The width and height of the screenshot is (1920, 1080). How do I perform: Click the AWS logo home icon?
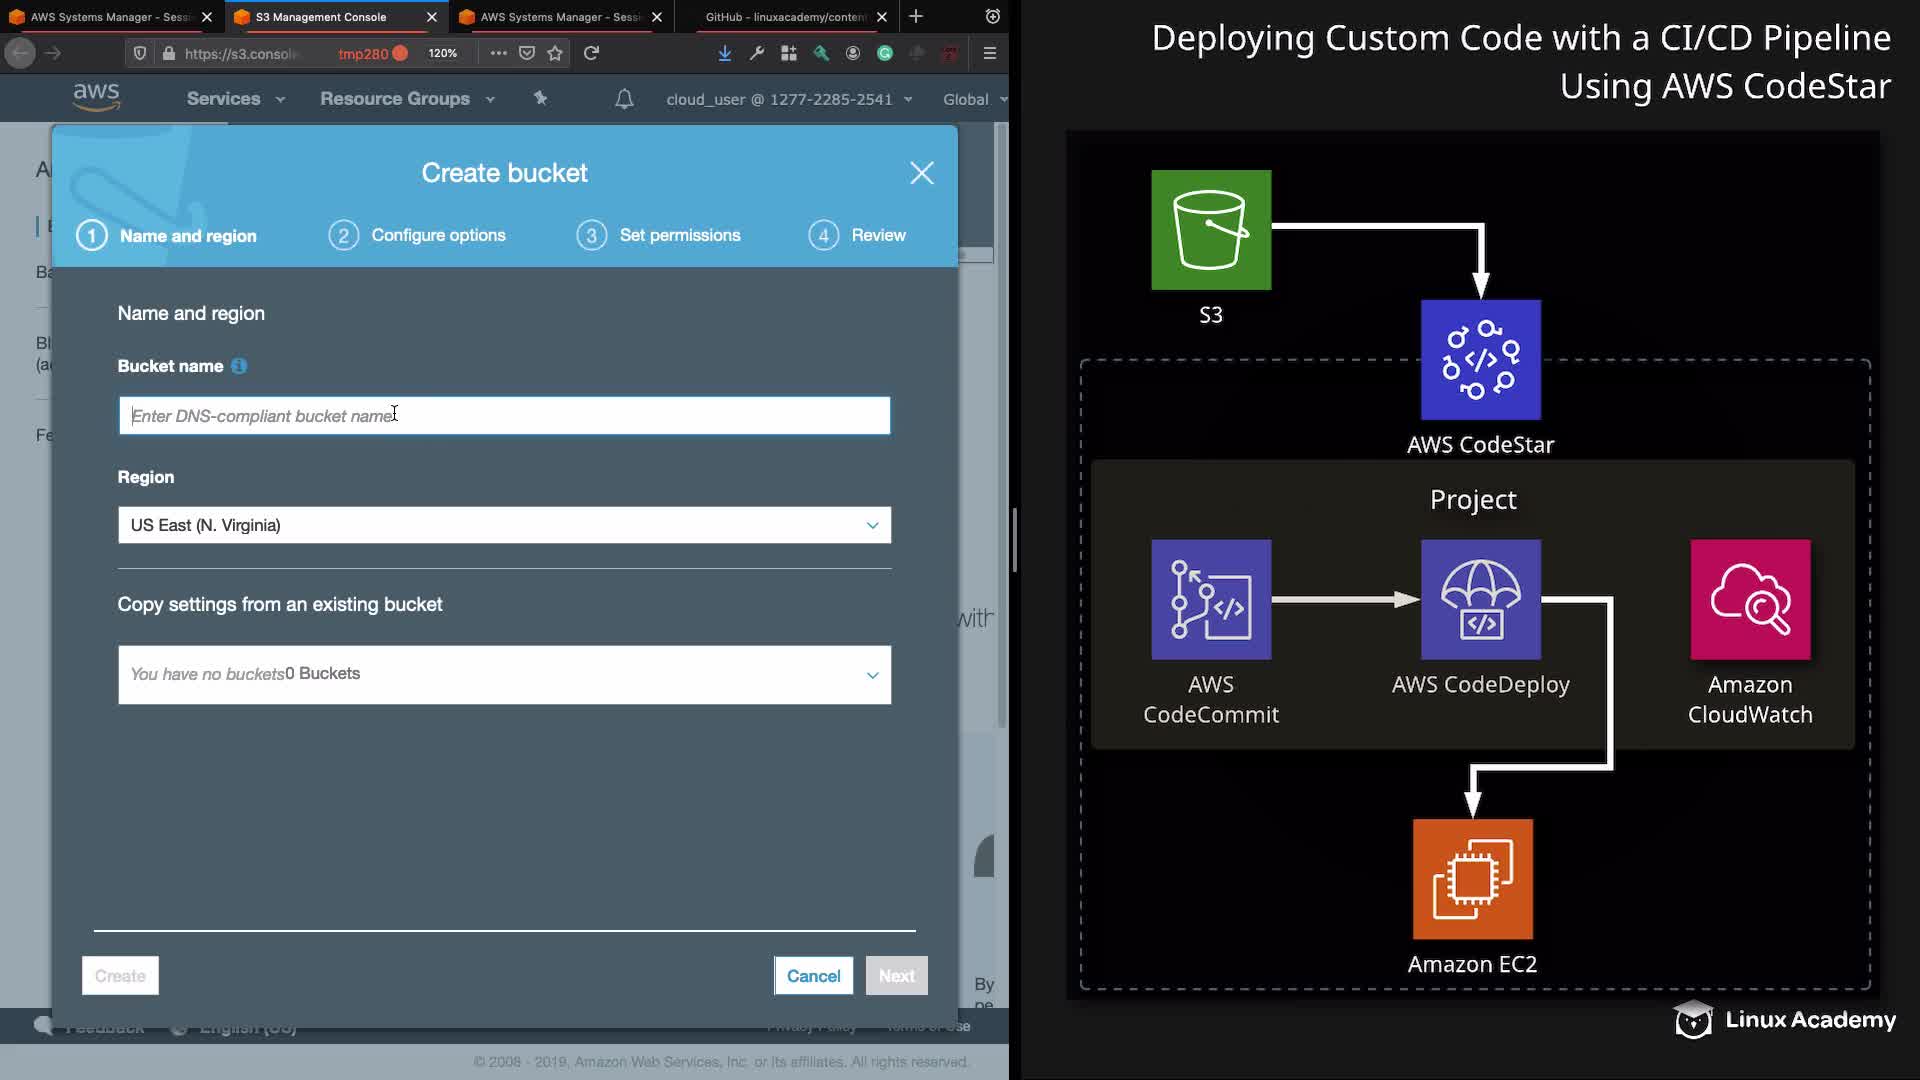click(x=96, y=98)
